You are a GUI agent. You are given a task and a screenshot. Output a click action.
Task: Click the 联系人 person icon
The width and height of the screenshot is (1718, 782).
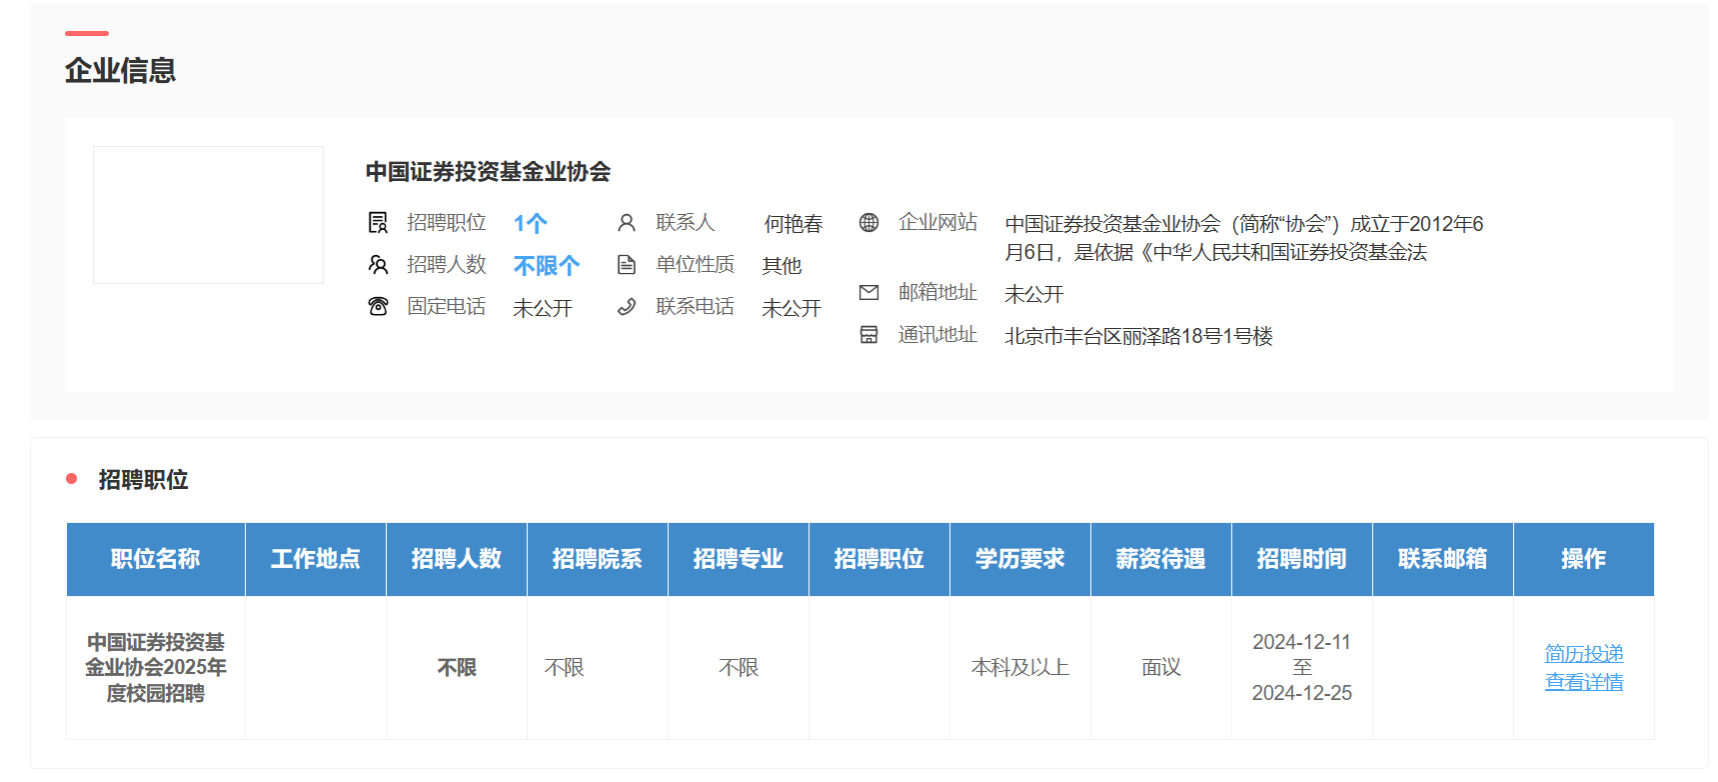tap(626, 222)
